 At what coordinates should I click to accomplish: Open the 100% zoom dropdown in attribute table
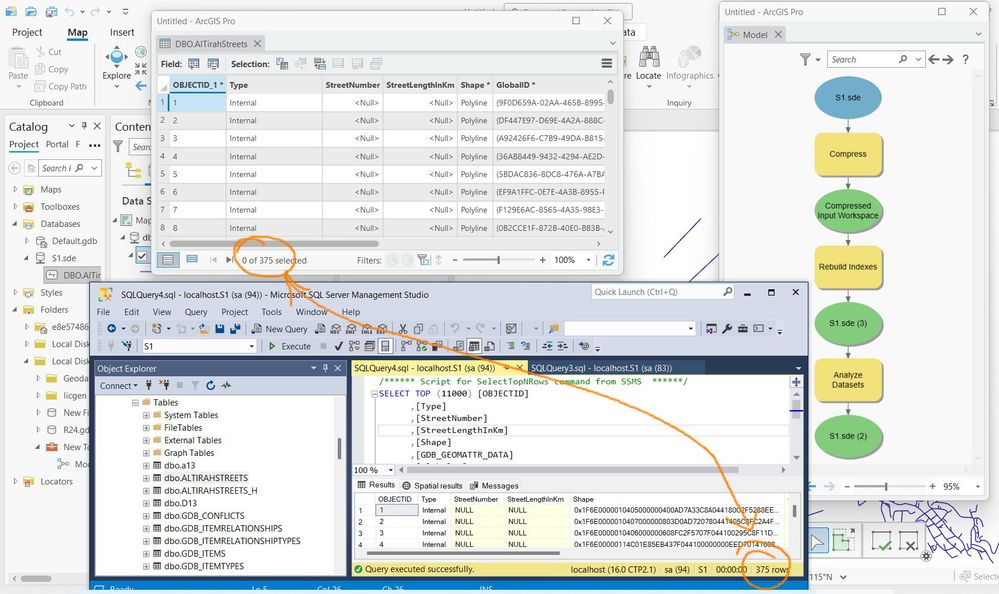click(589, 260)
